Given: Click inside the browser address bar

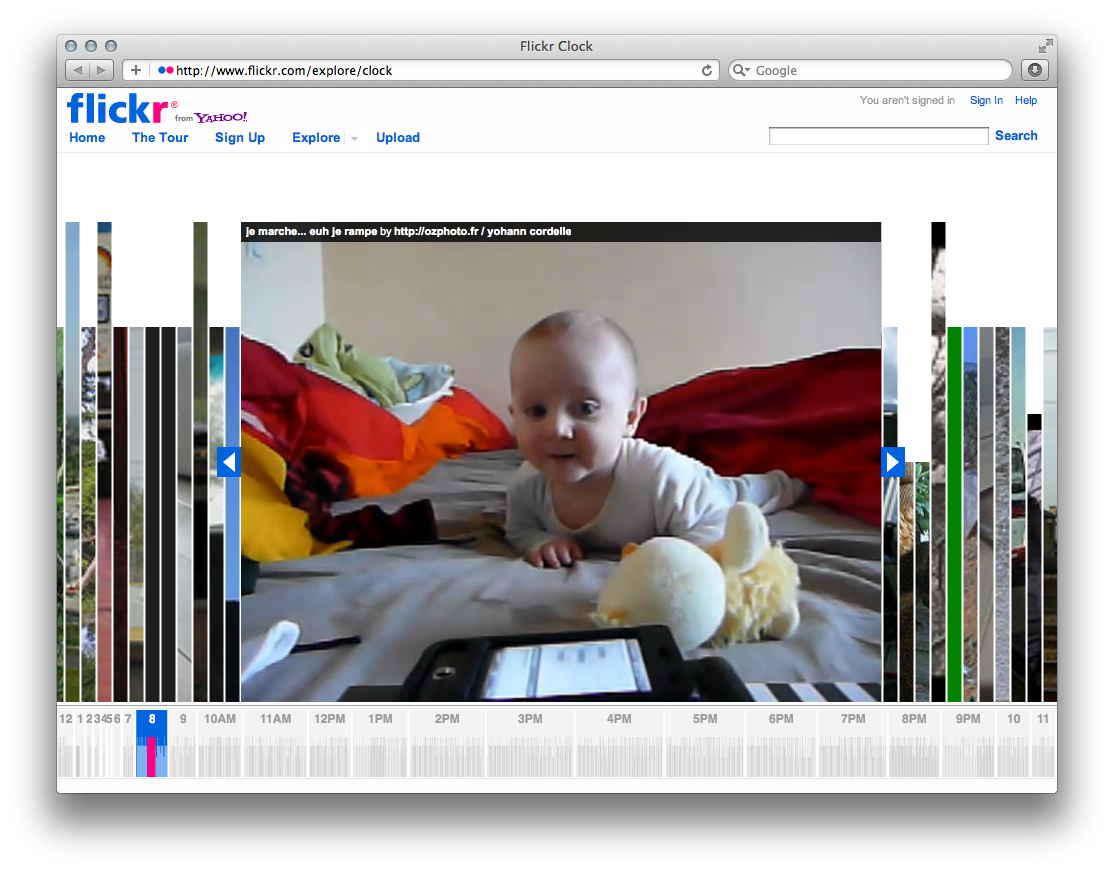Looking at the screenshot, I should (x=400, y=70).
